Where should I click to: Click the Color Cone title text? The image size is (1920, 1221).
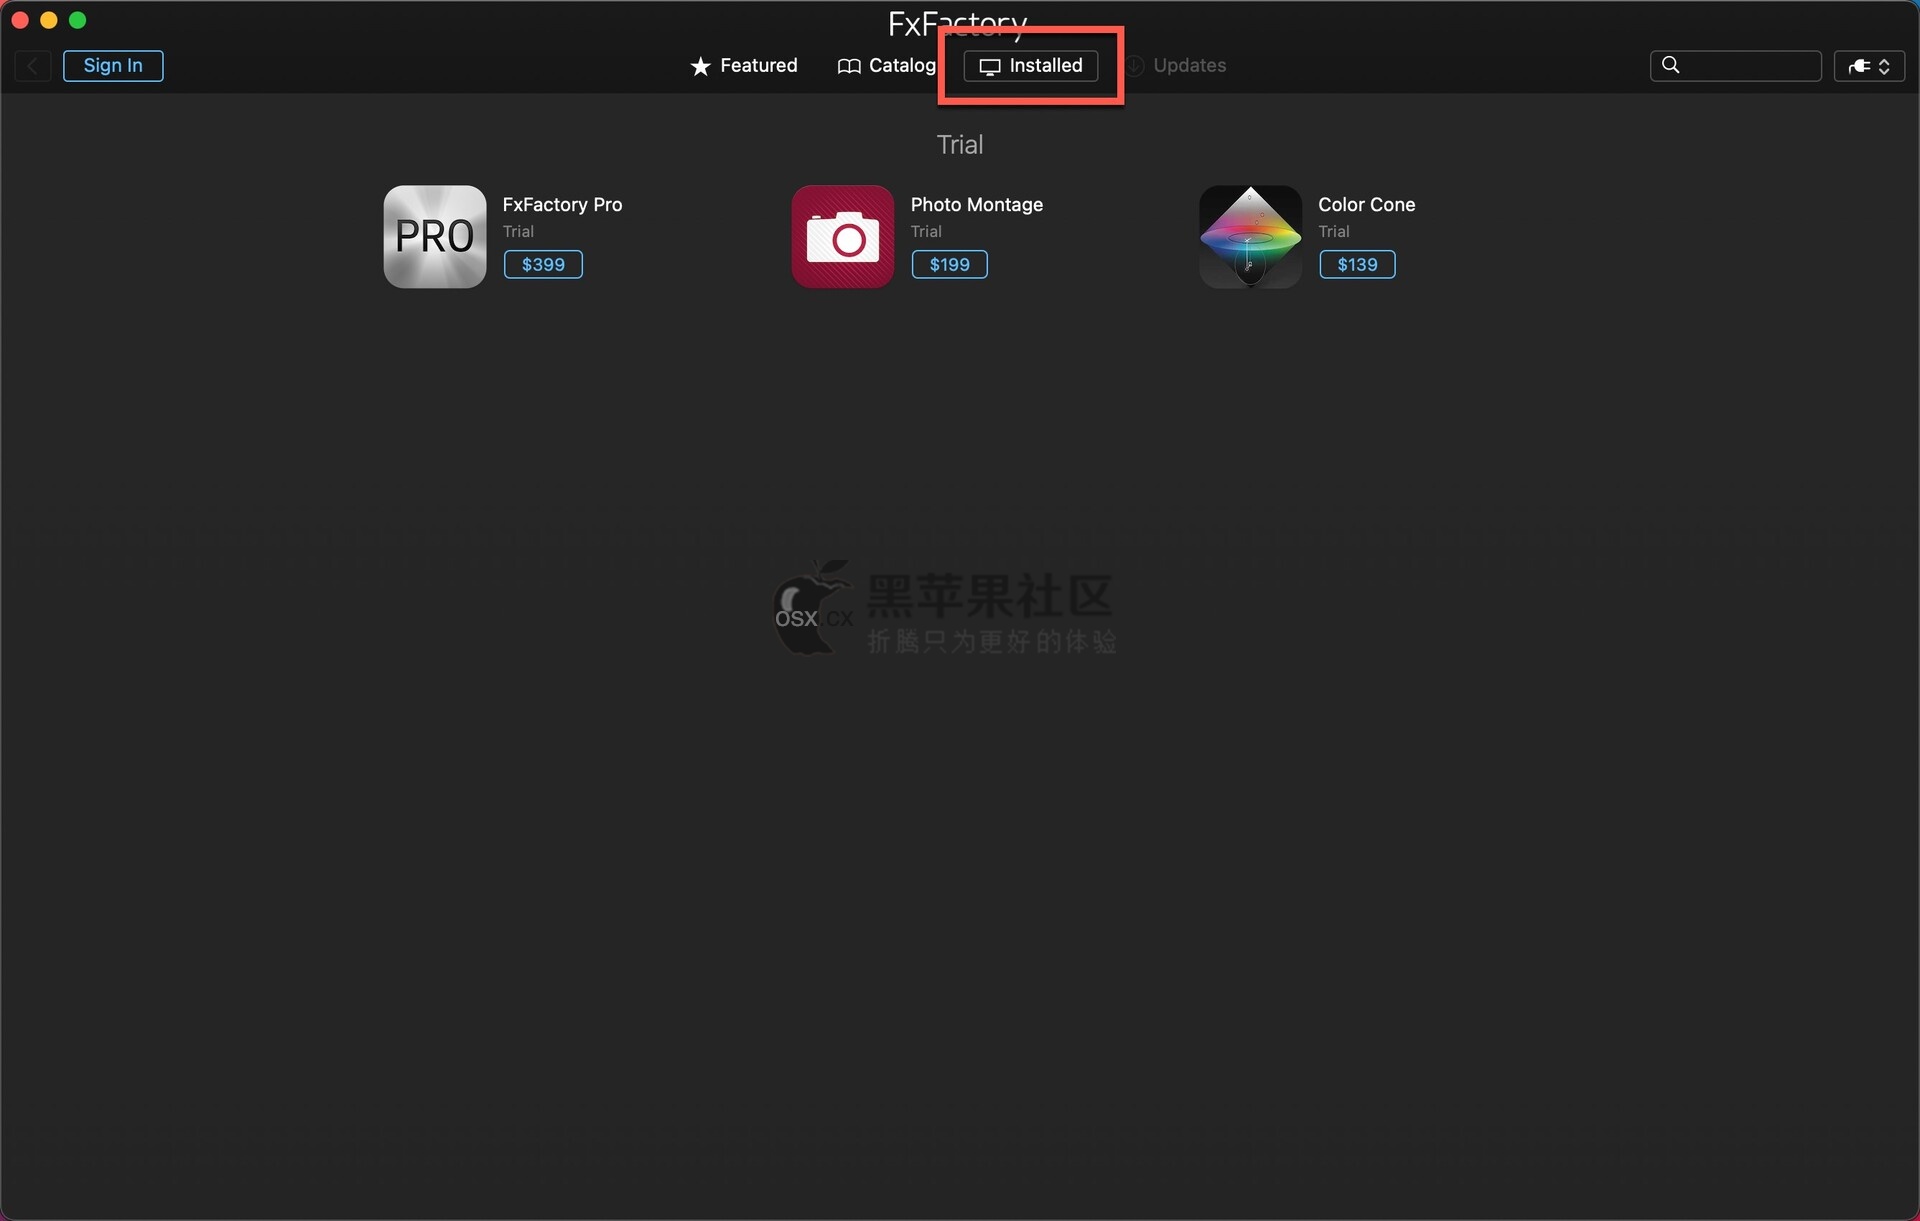(x=1367, y=205)
